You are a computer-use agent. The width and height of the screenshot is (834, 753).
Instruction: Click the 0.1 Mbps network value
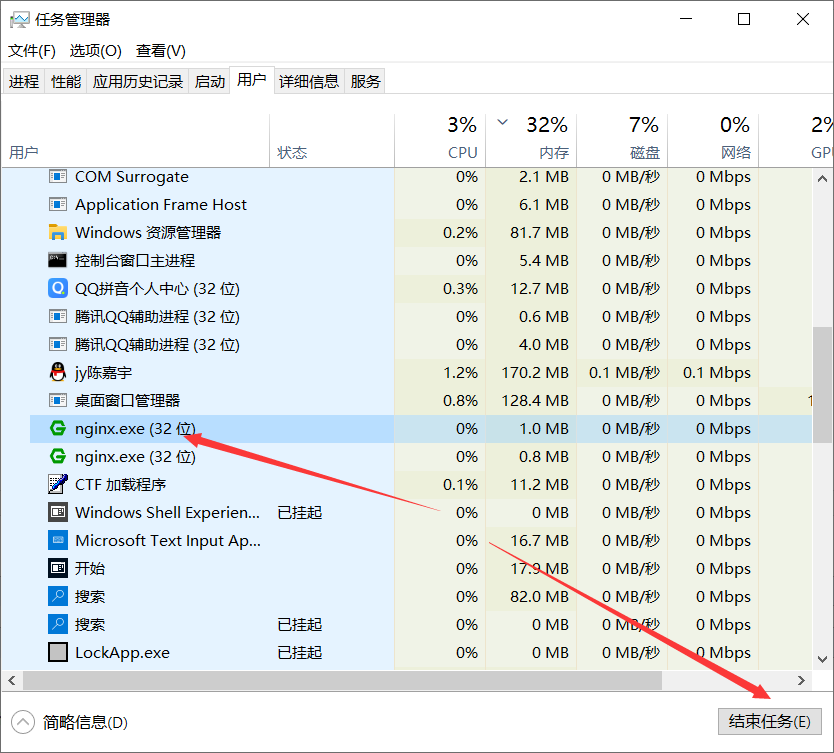point(717,372)
